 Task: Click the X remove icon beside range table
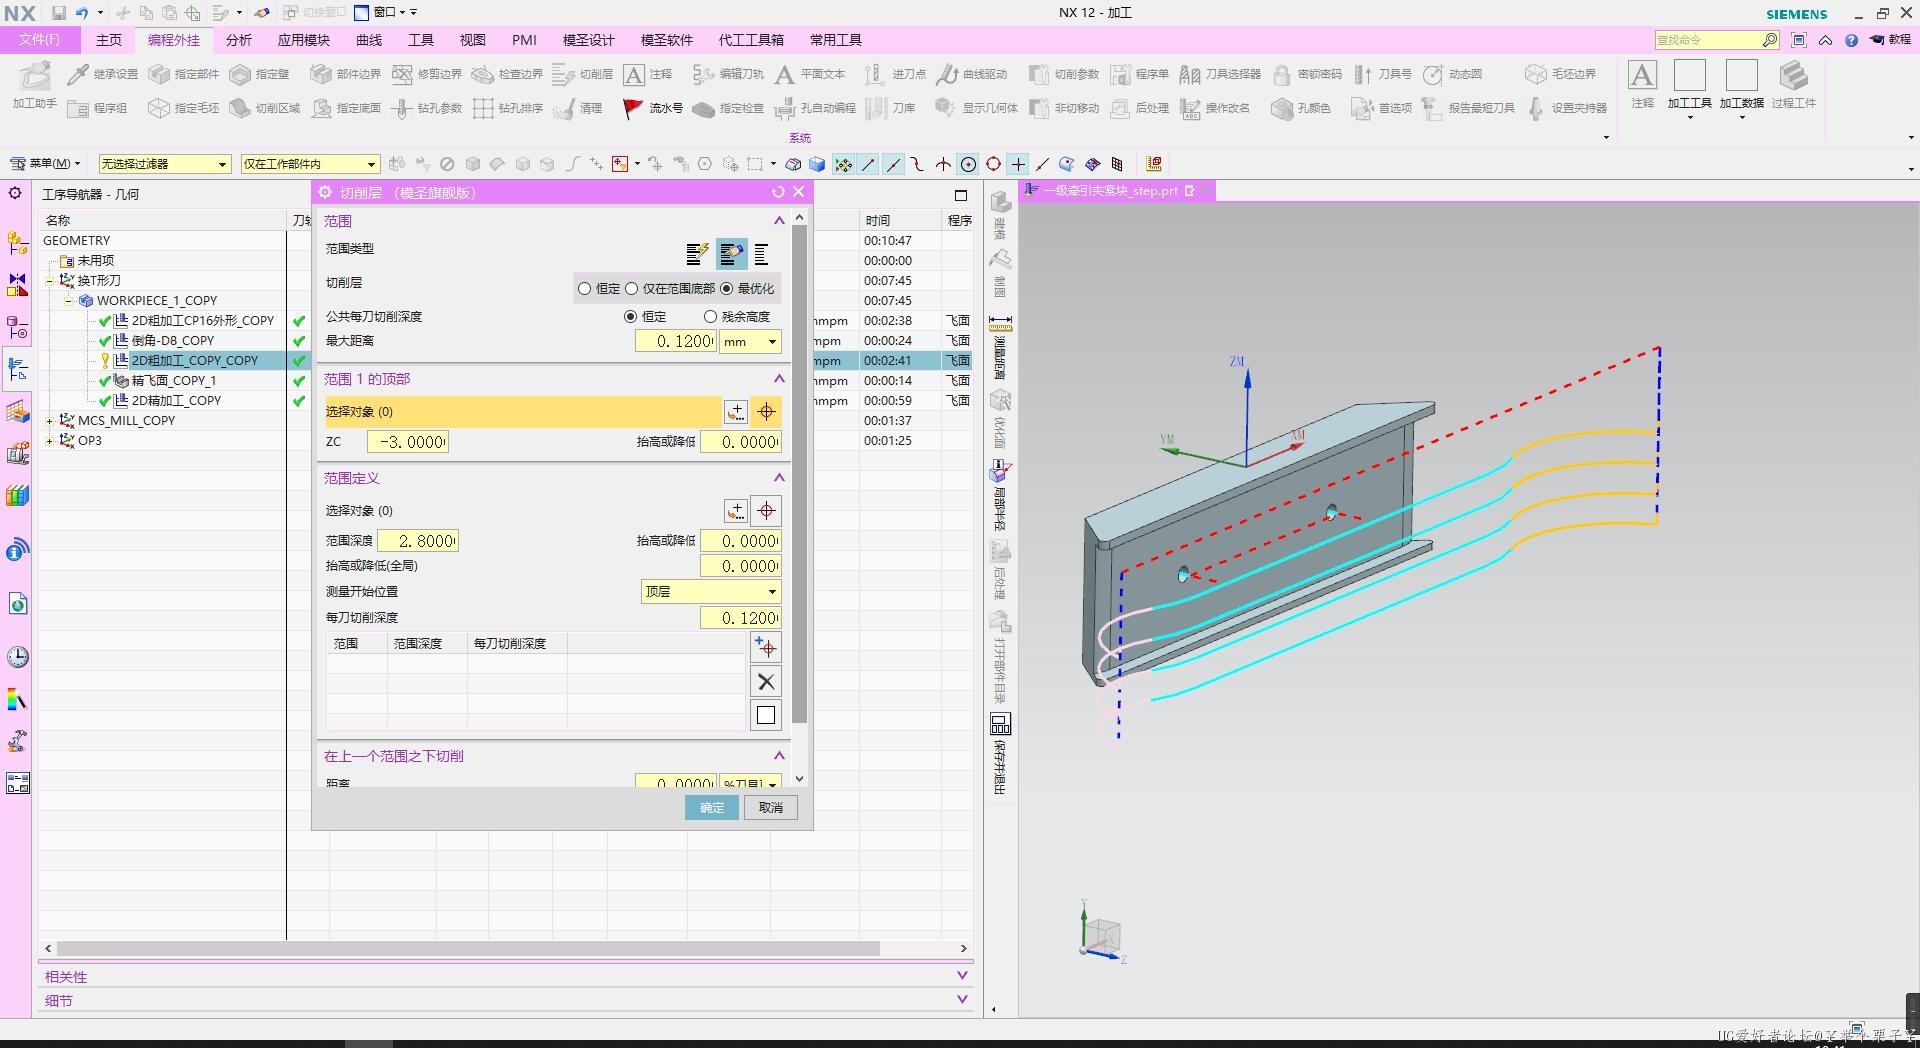tap(766, 682)
